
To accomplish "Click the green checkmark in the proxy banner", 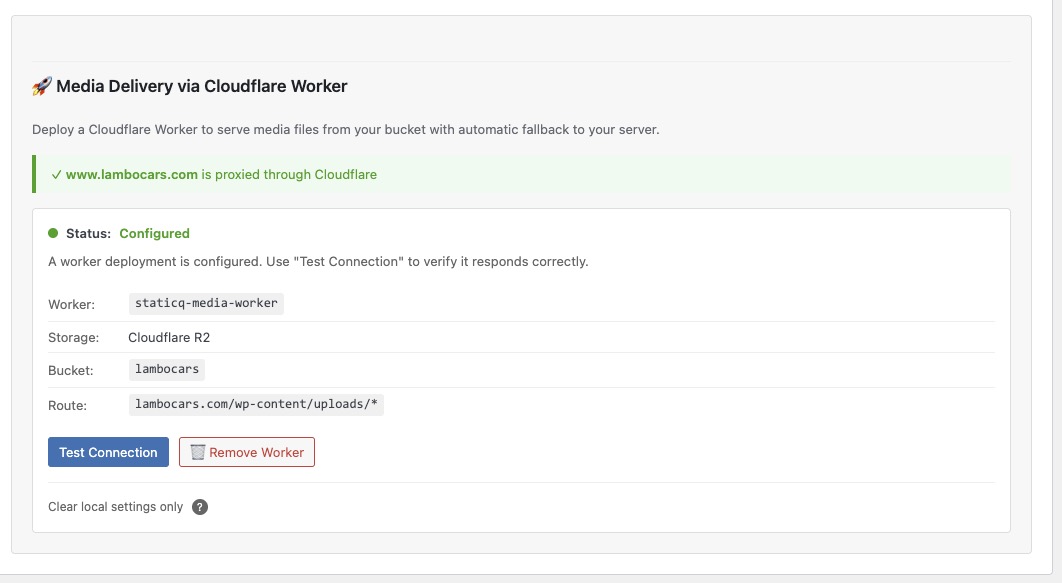I will [55, 174].
